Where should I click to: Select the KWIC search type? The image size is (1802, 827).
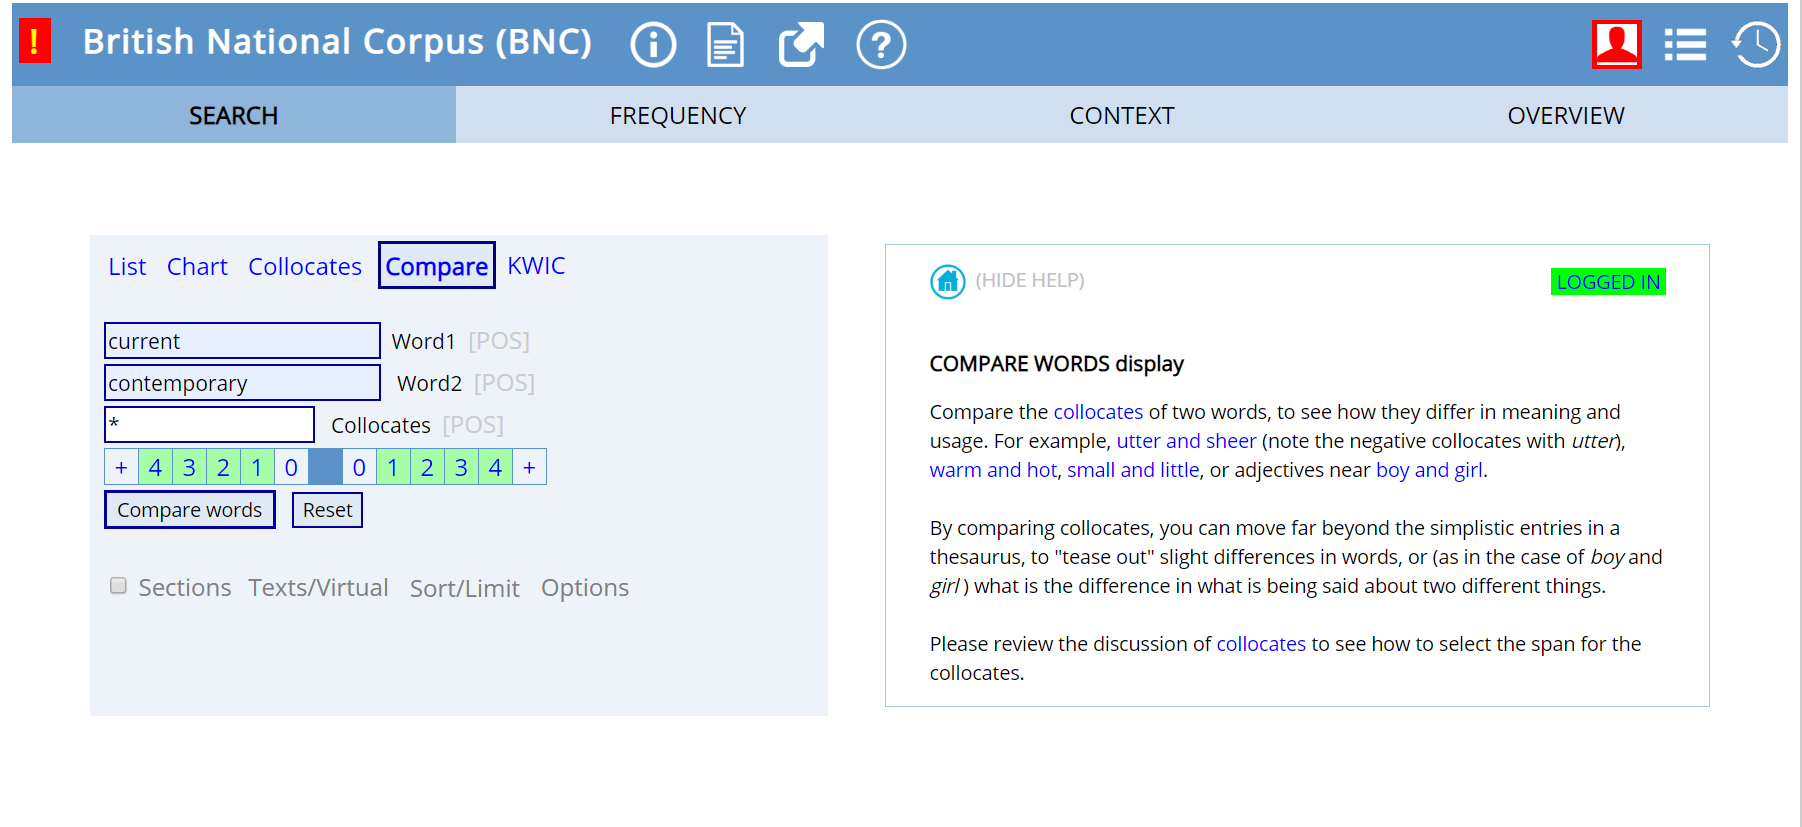click(536, 266)
